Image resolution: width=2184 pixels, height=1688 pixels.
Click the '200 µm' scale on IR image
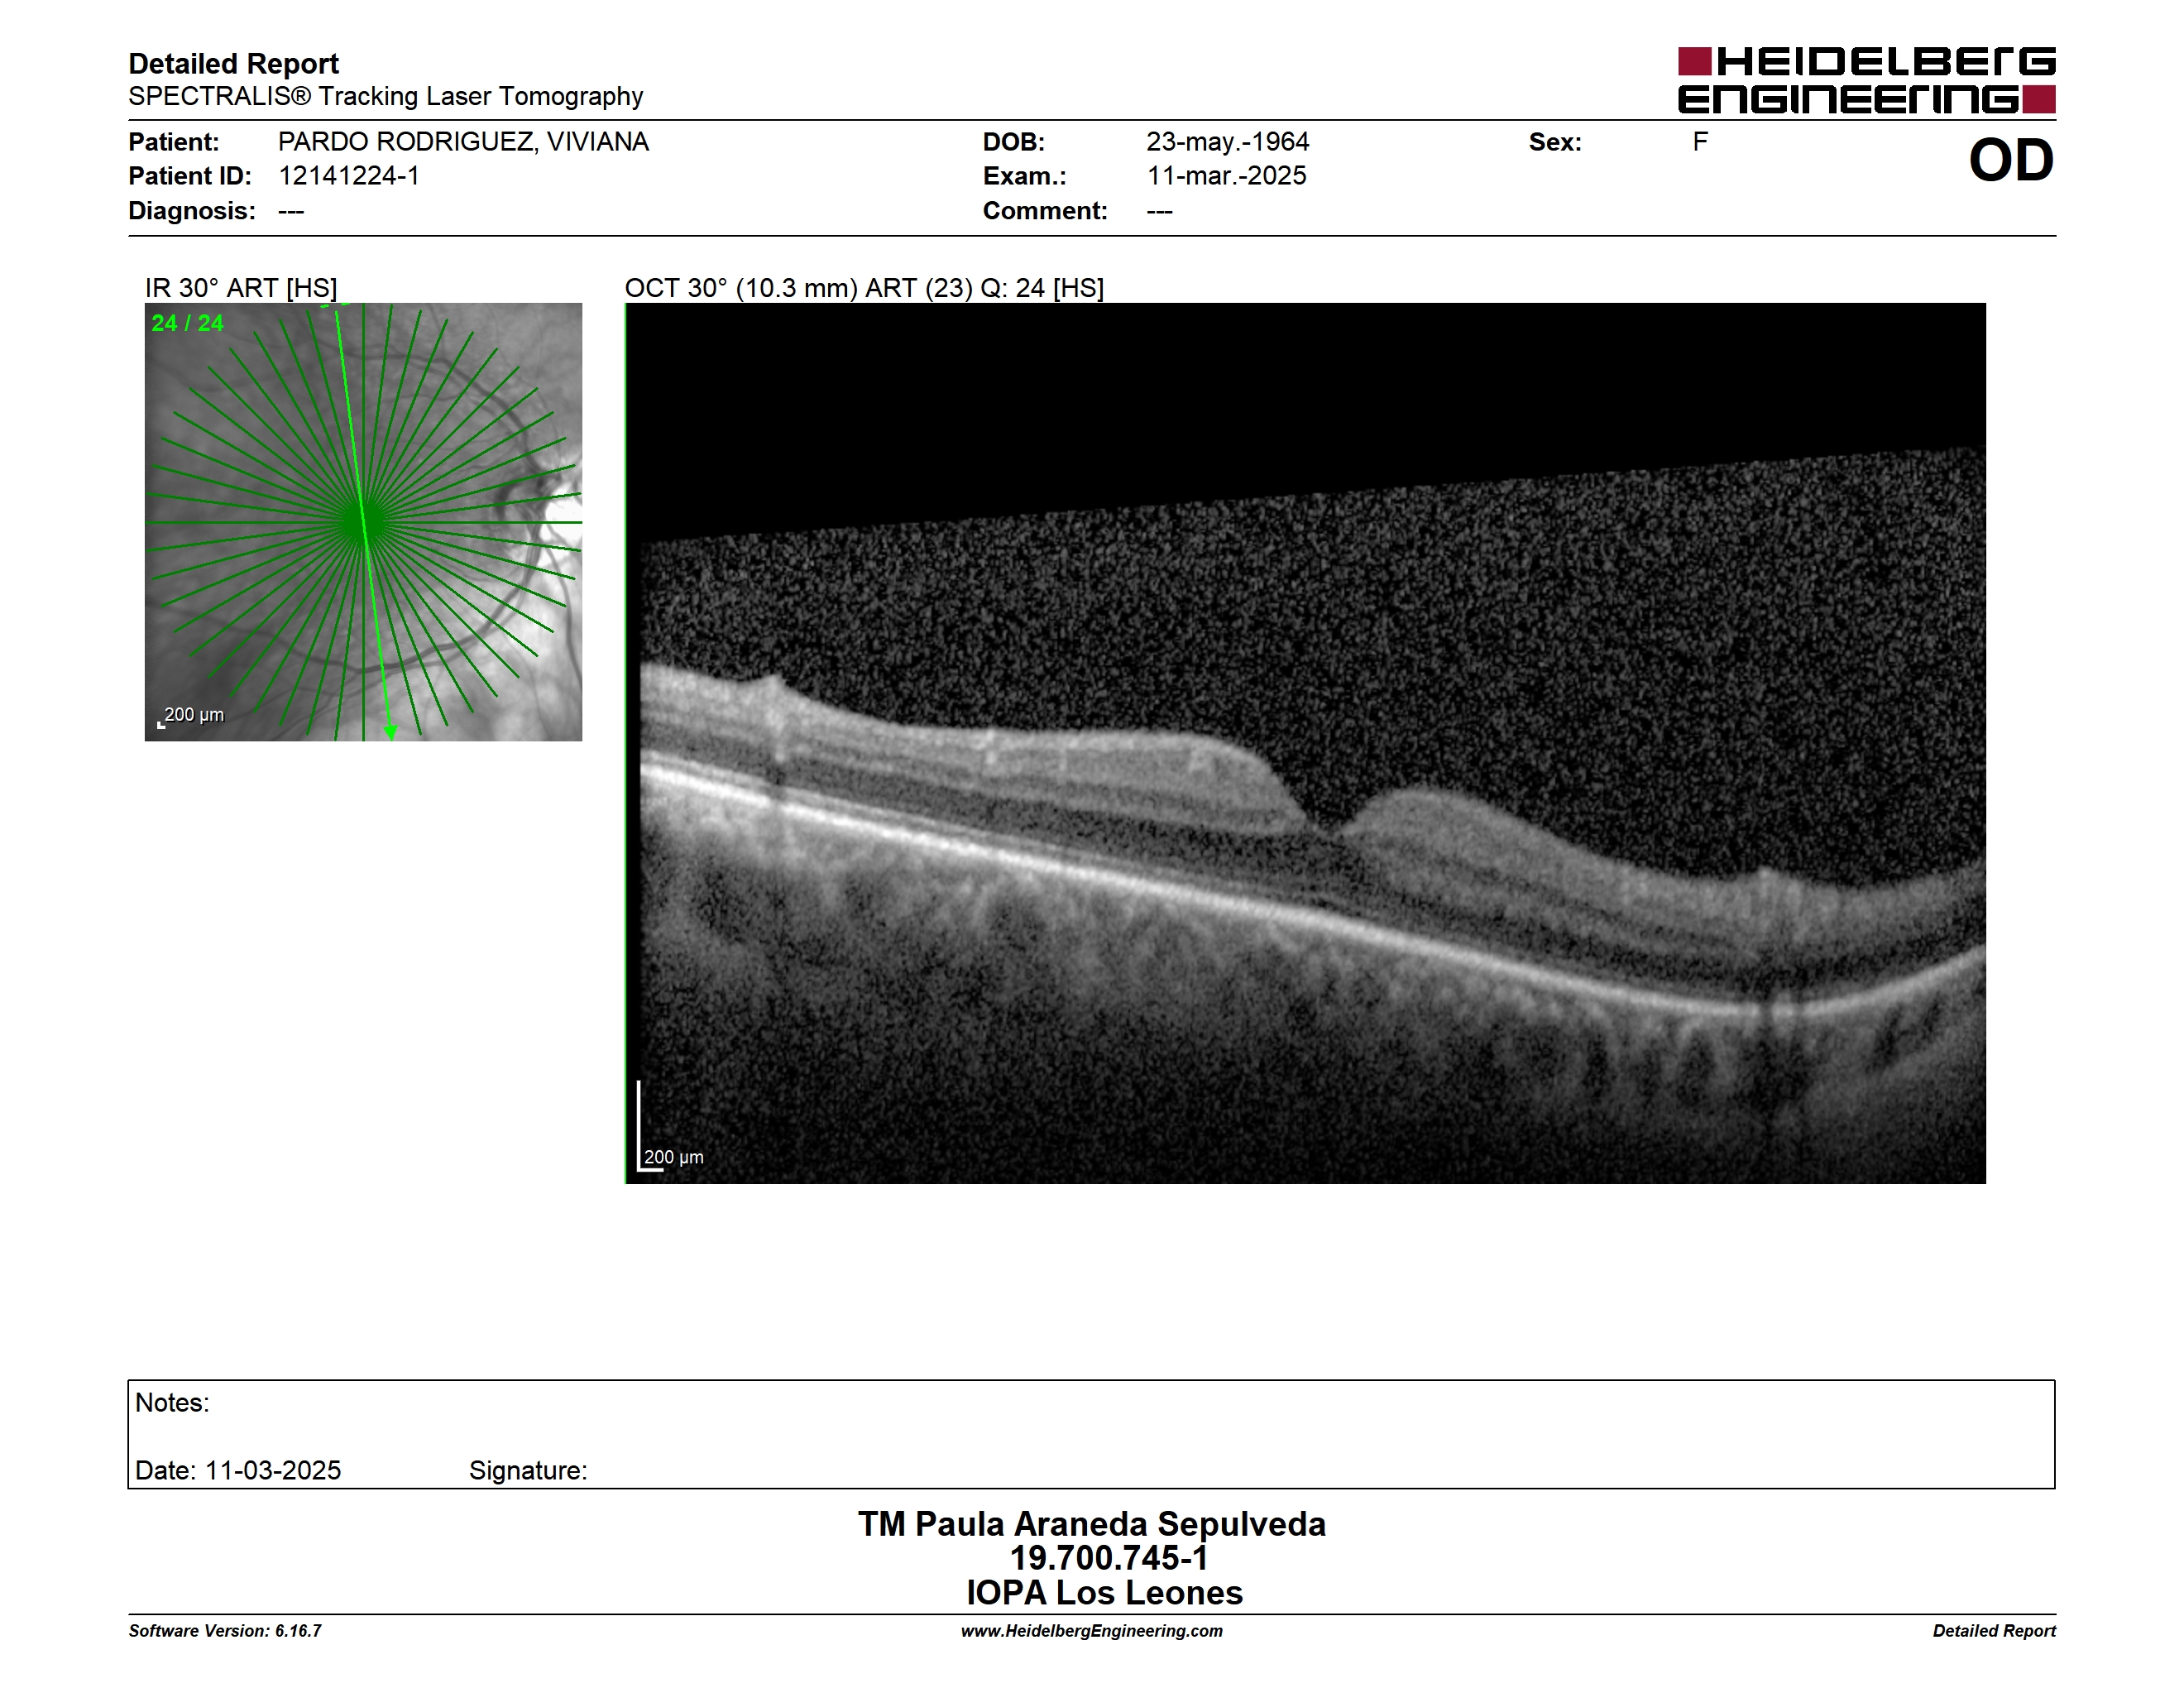pyautogui.click(x=190, y=716)
